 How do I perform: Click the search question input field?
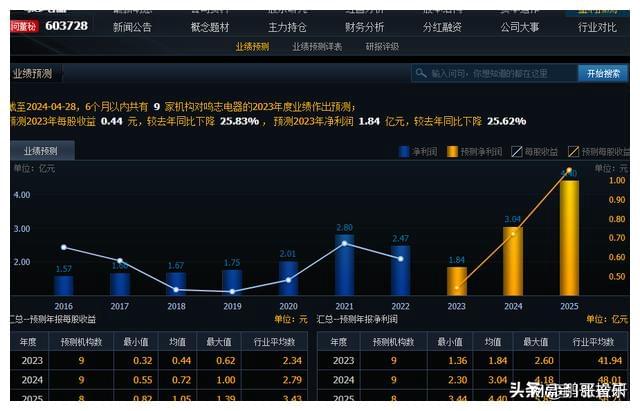500,73
